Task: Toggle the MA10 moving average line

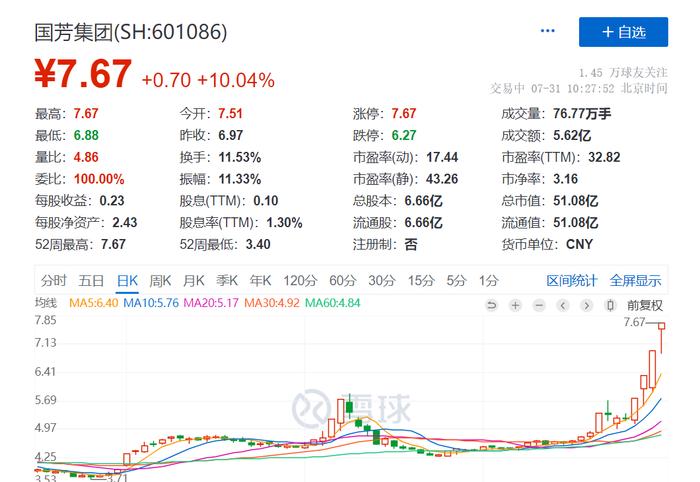Action: [x=153, y=304]
